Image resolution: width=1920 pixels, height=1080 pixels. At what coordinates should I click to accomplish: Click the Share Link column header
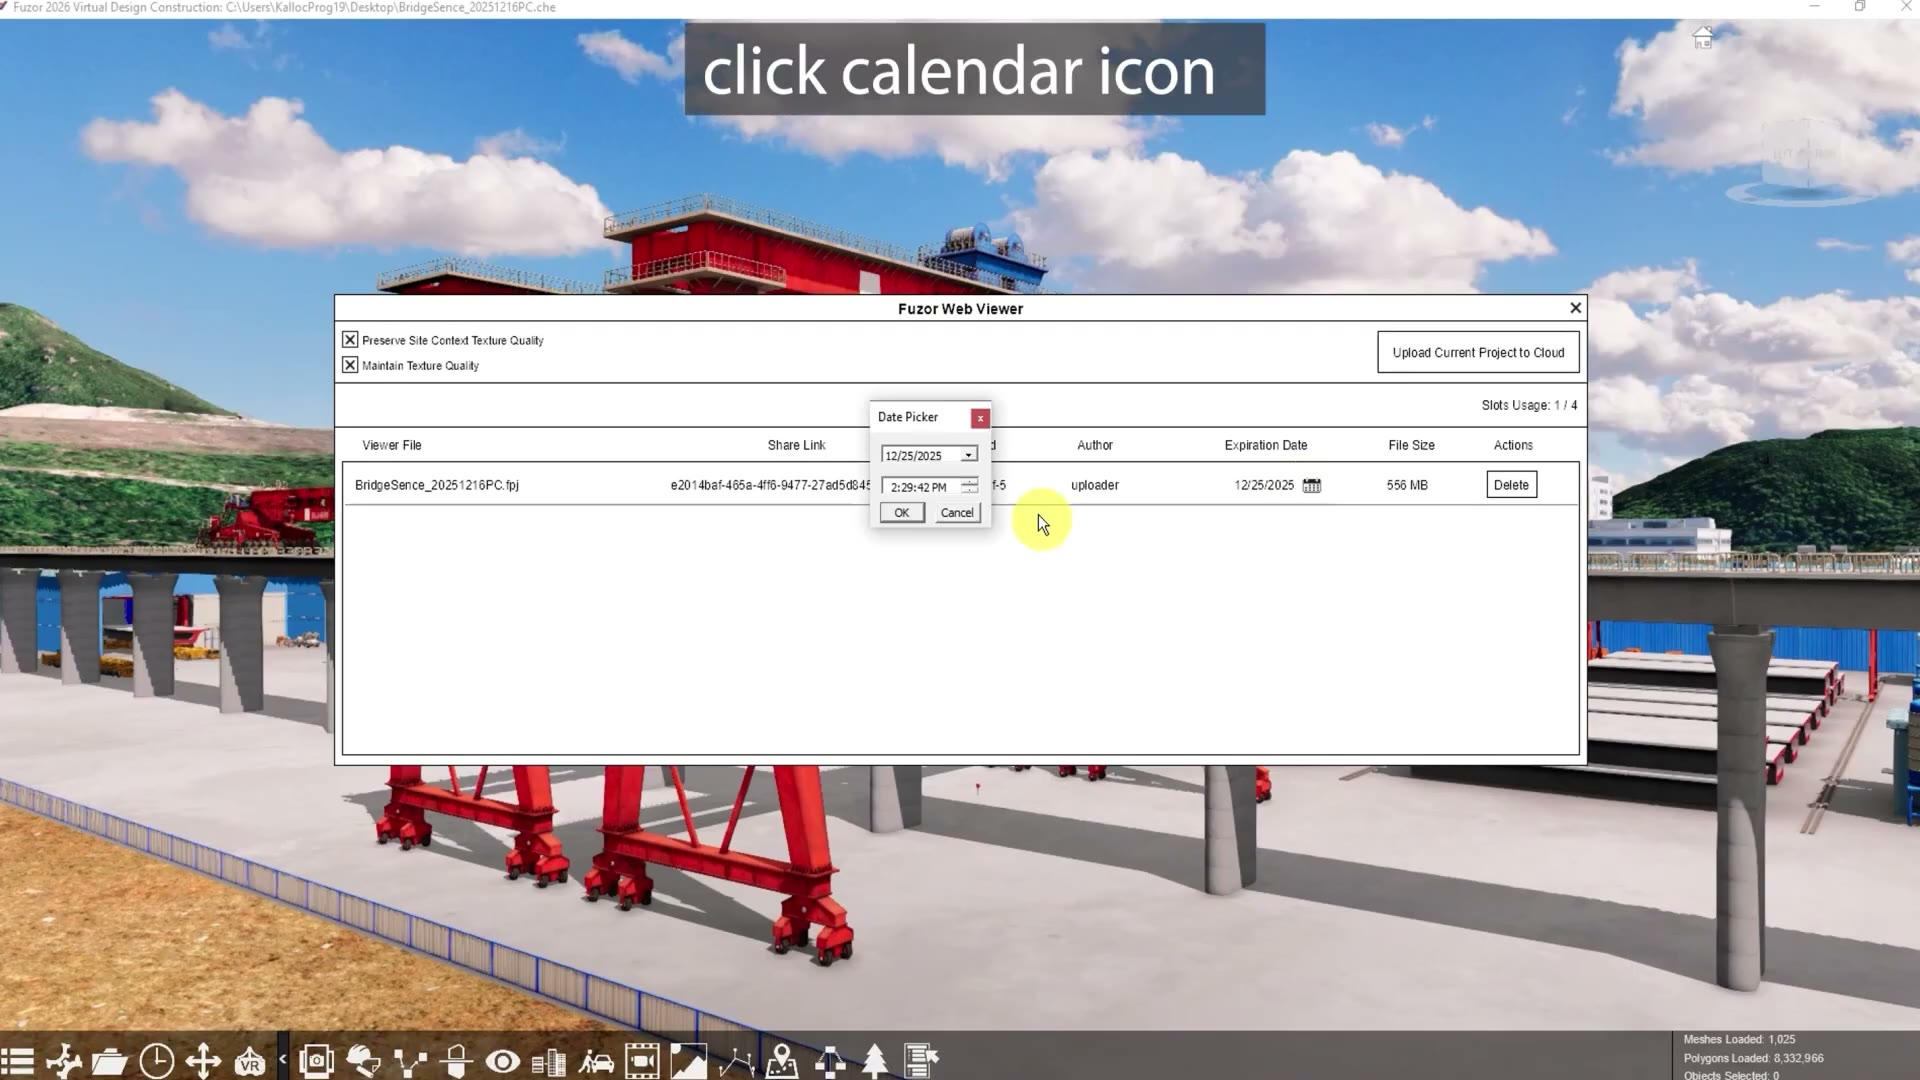pos(797,445)
